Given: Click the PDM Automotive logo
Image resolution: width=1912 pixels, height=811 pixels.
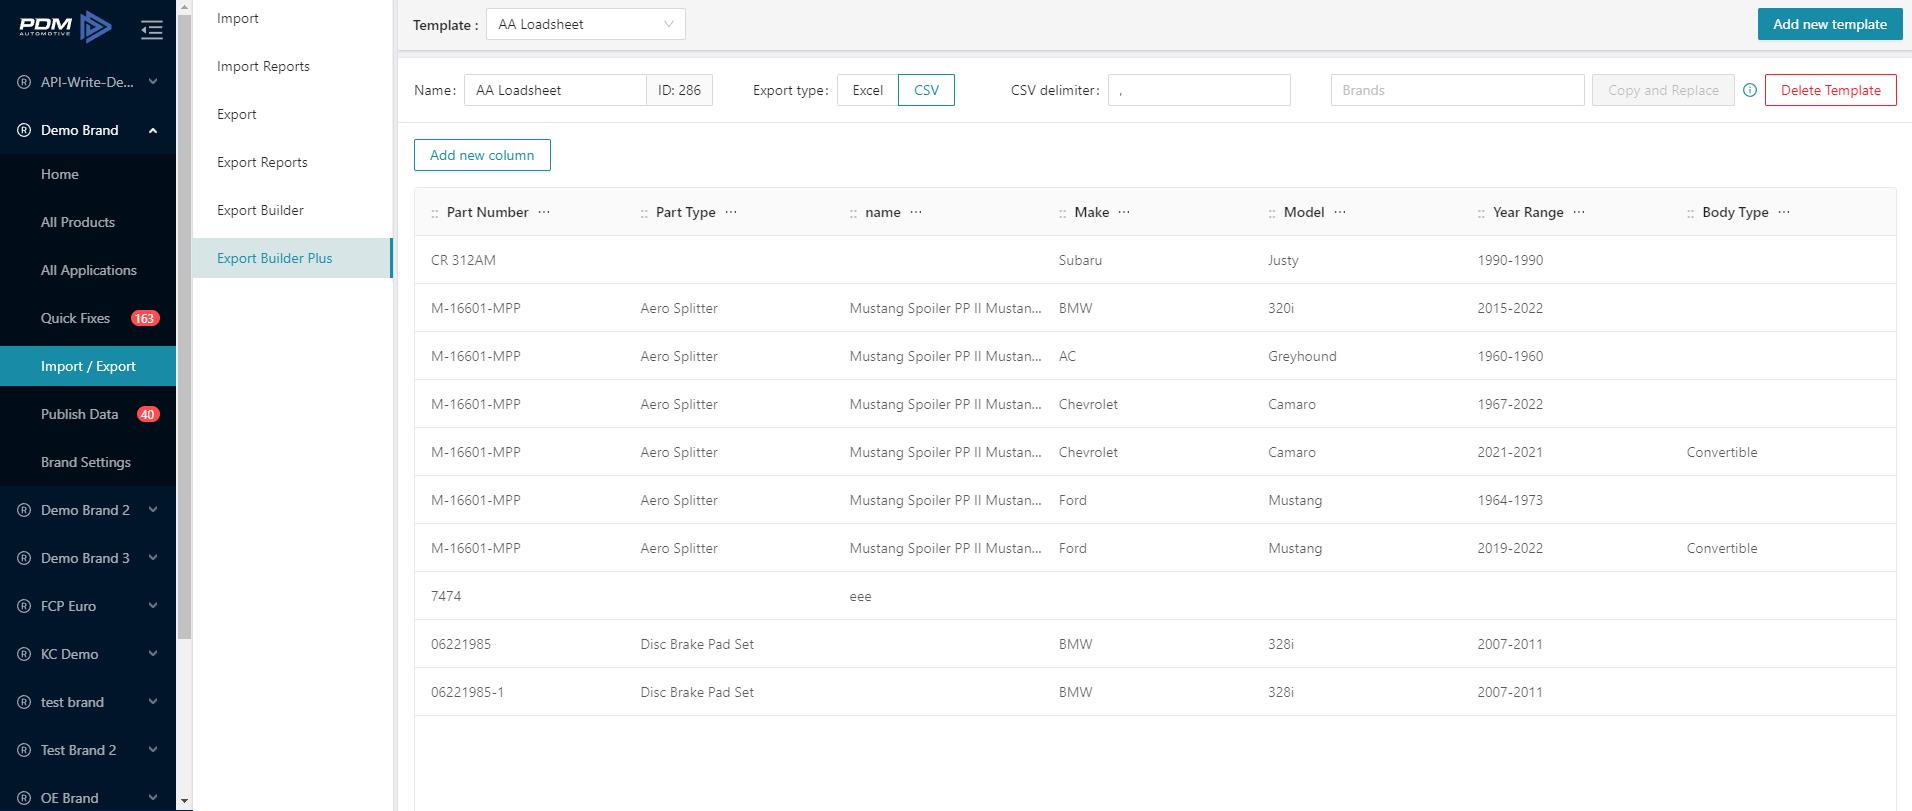Looking at the screenshot, I should (65, 27).
